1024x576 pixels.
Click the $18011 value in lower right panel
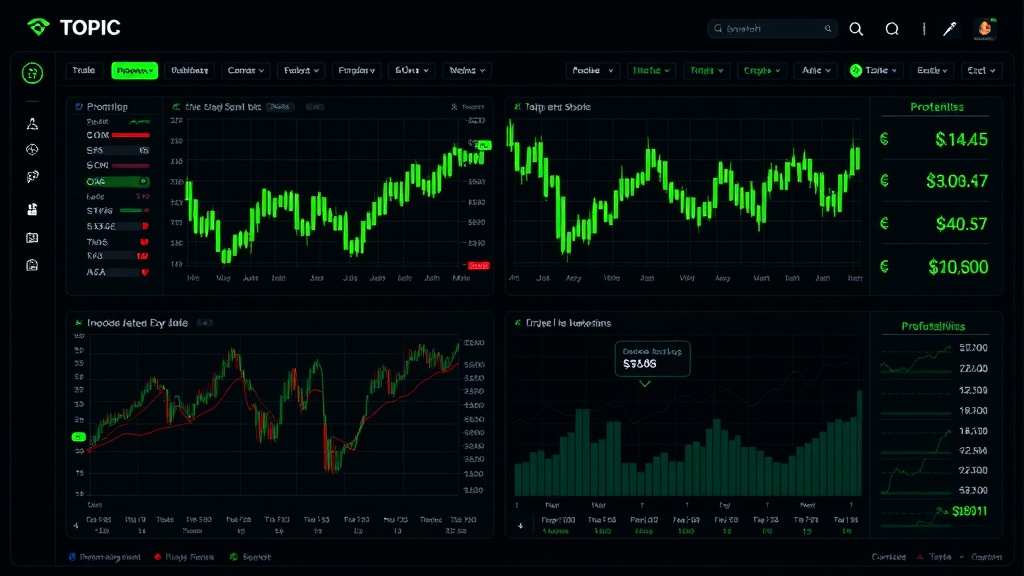click(970, 511)
